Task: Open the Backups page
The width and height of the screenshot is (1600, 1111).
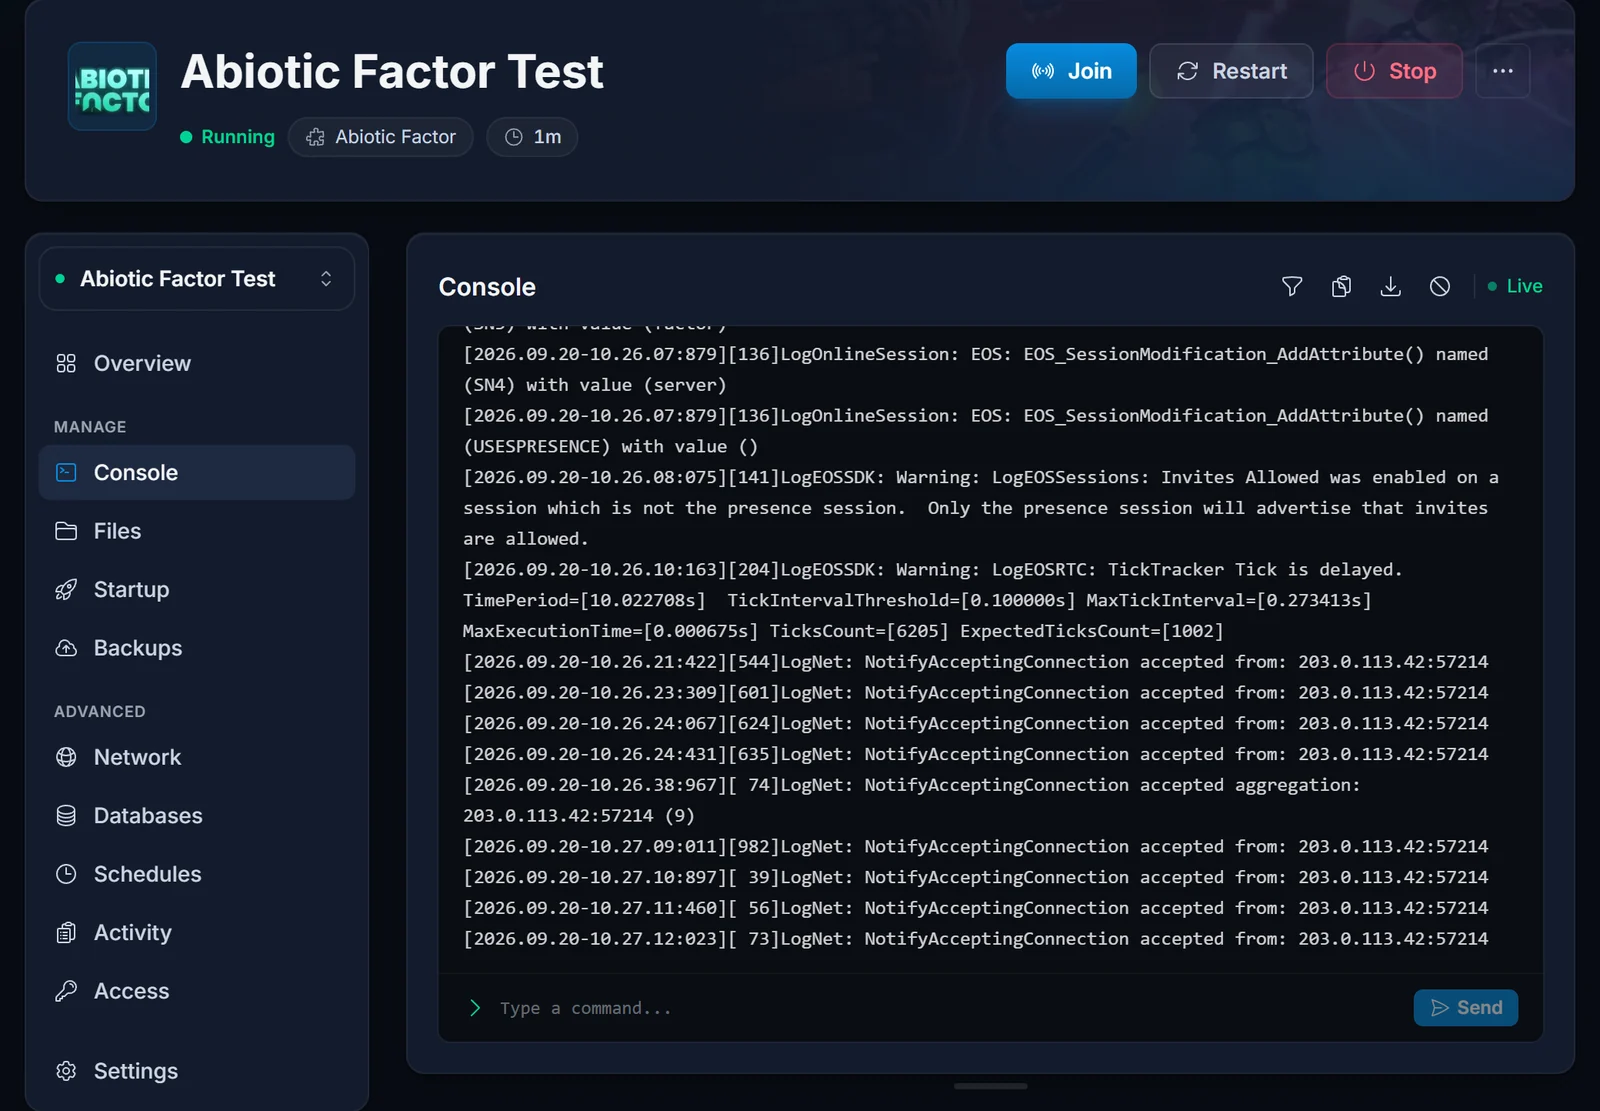Action: click(197, 648)
